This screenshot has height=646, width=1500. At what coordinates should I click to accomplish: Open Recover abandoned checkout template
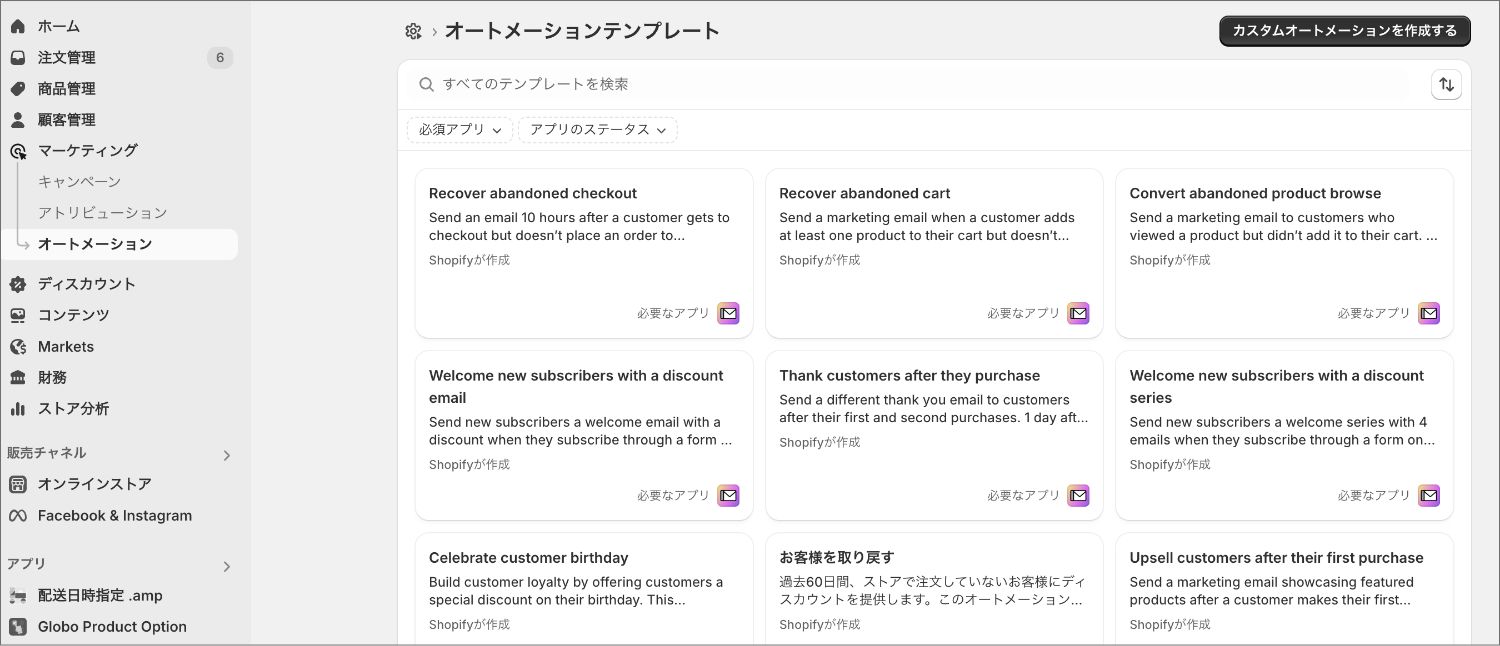tap(584, 253)
